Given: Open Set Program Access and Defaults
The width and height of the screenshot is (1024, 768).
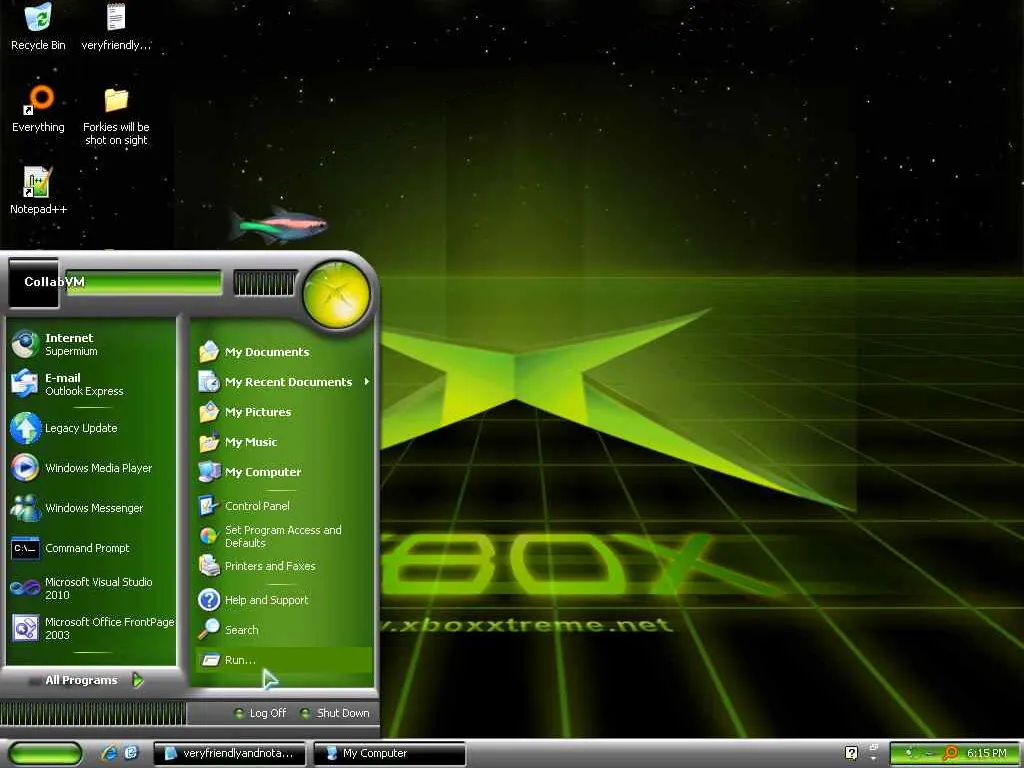Looking at the screenshot, I should tap(283, 536).
